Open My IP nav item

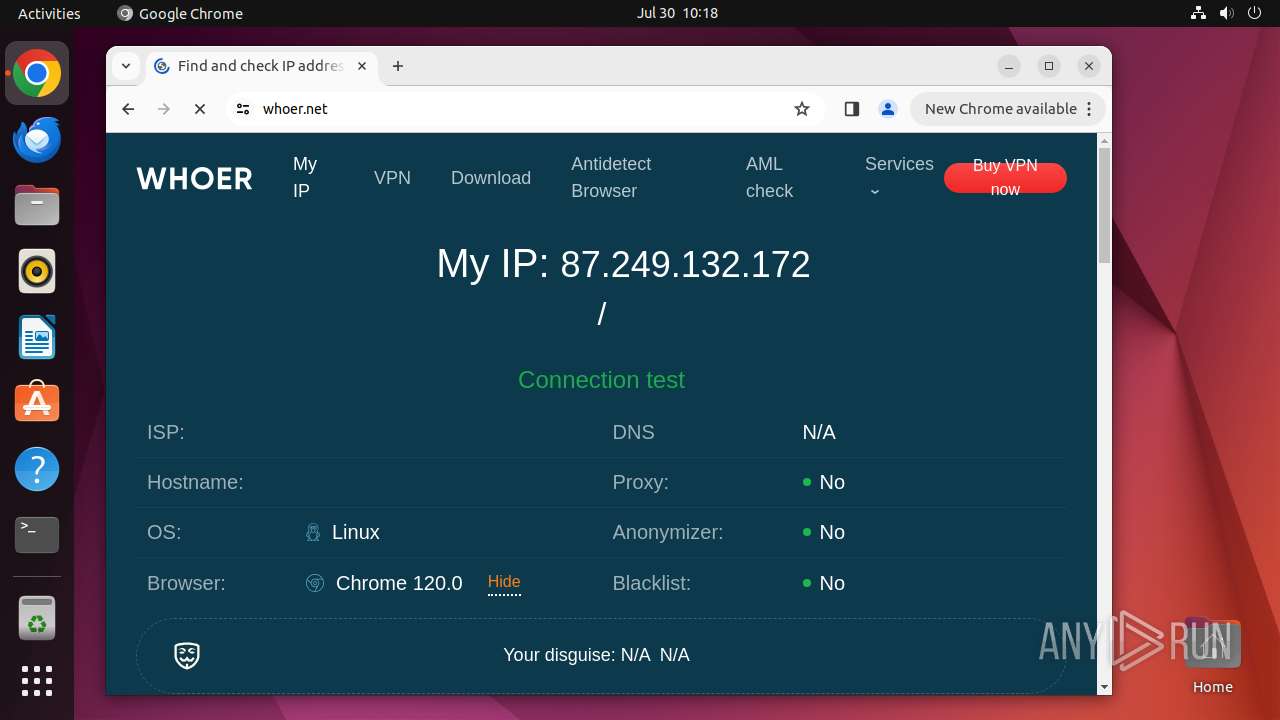(x=305, y=177)
